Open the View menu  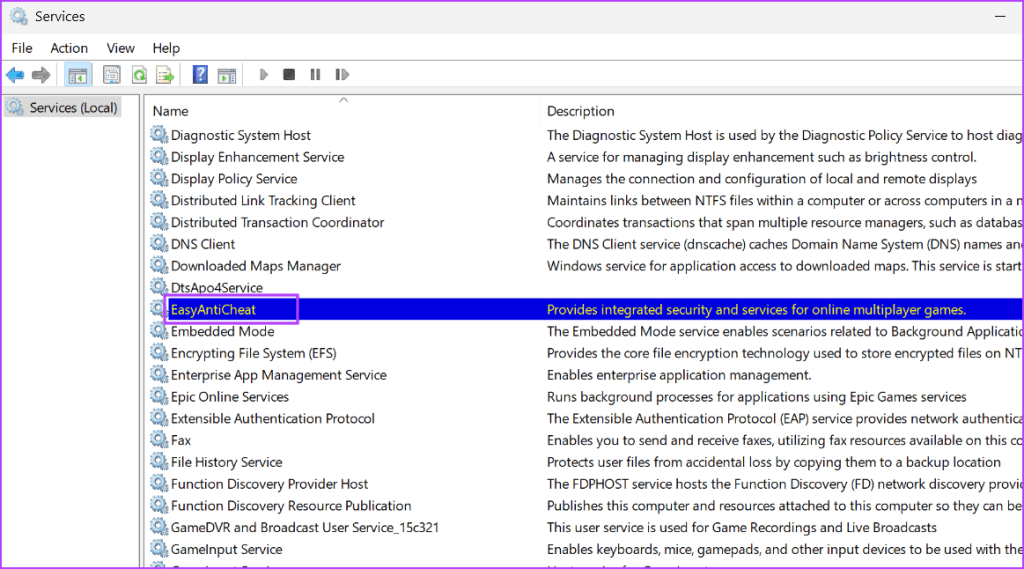coord(121,48)
